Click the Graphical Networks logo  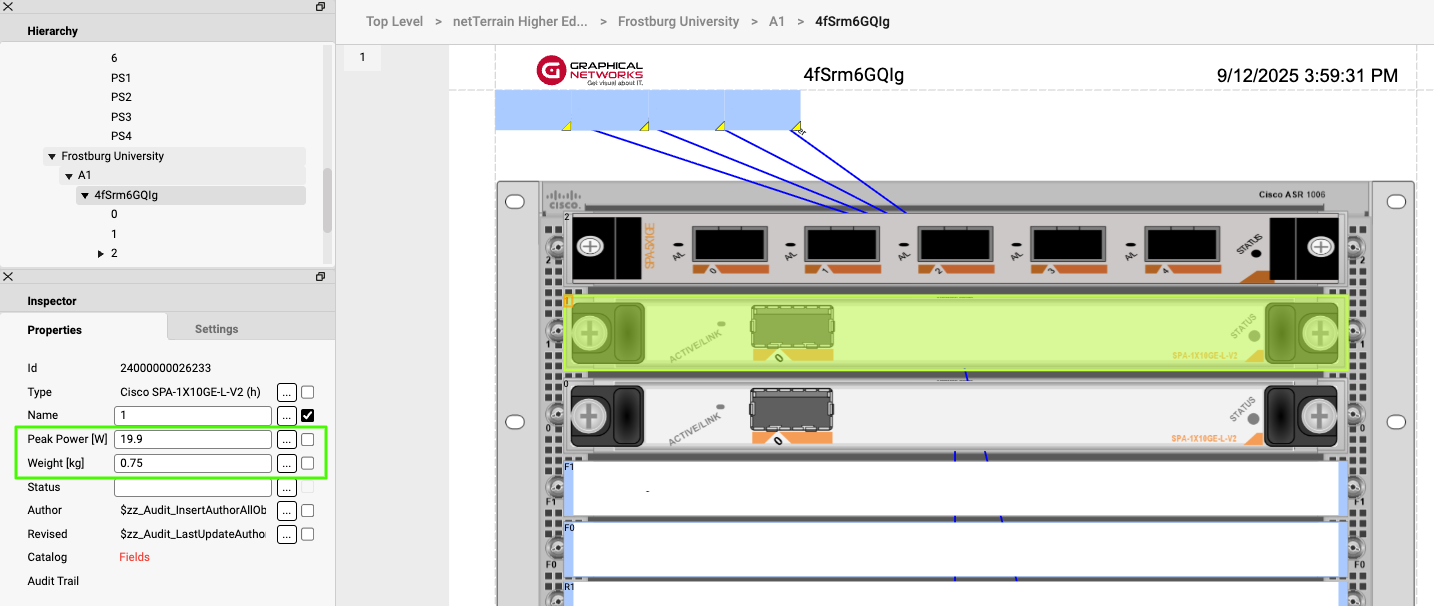pyautogui.click(x=590, y=71)
